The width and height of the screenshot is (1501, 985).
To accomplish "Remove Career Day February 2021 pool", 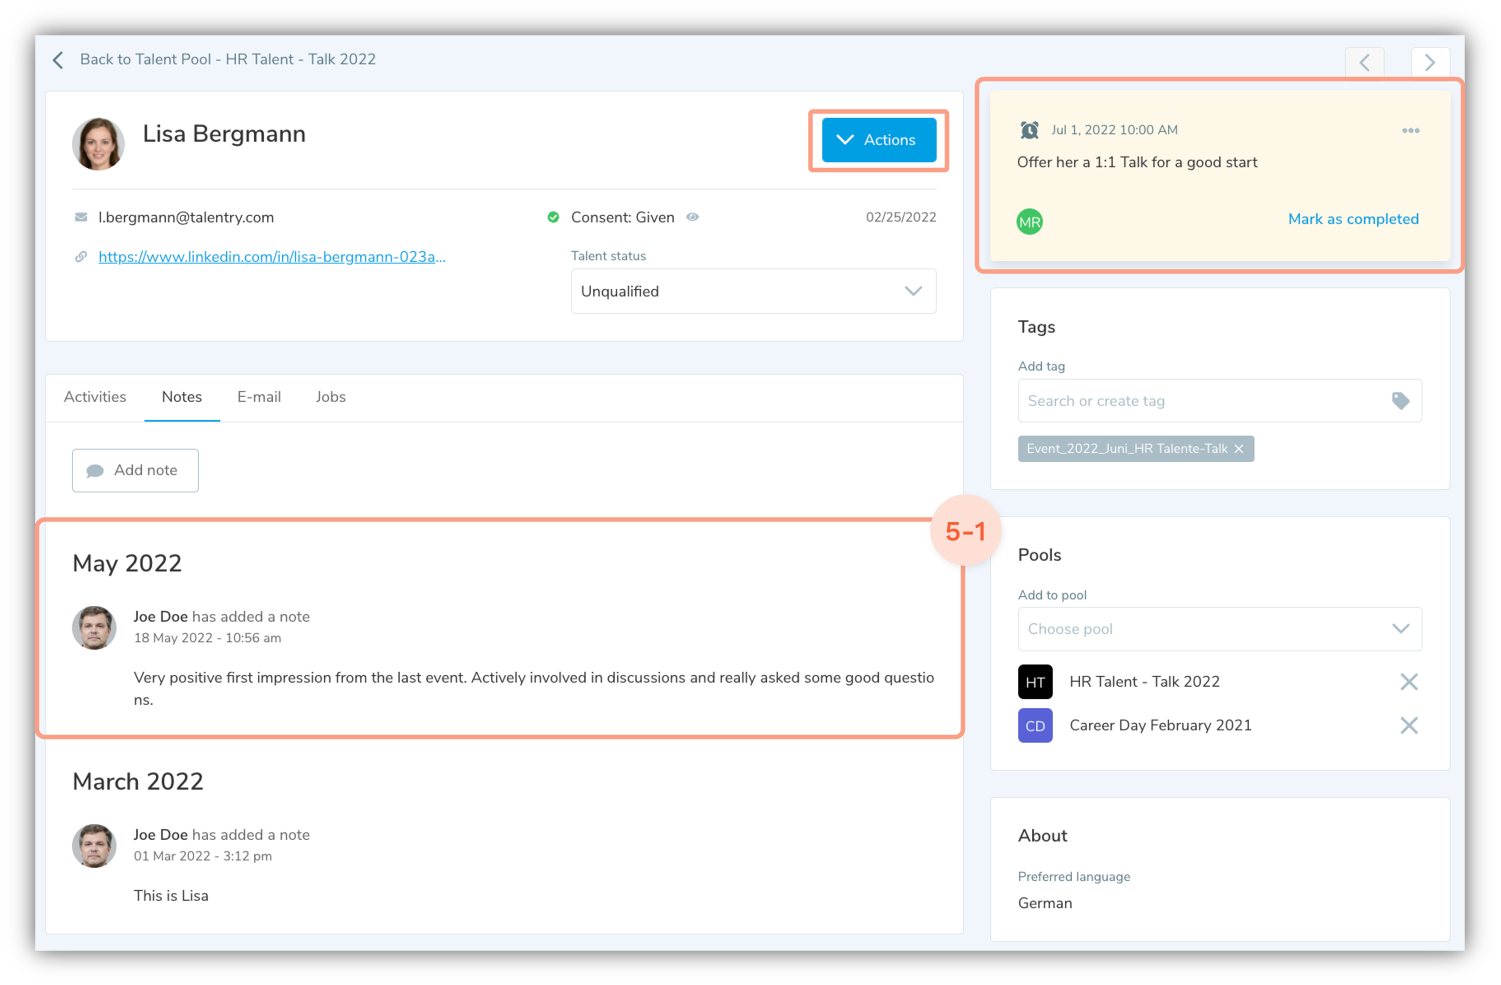I will [1408, 726].
